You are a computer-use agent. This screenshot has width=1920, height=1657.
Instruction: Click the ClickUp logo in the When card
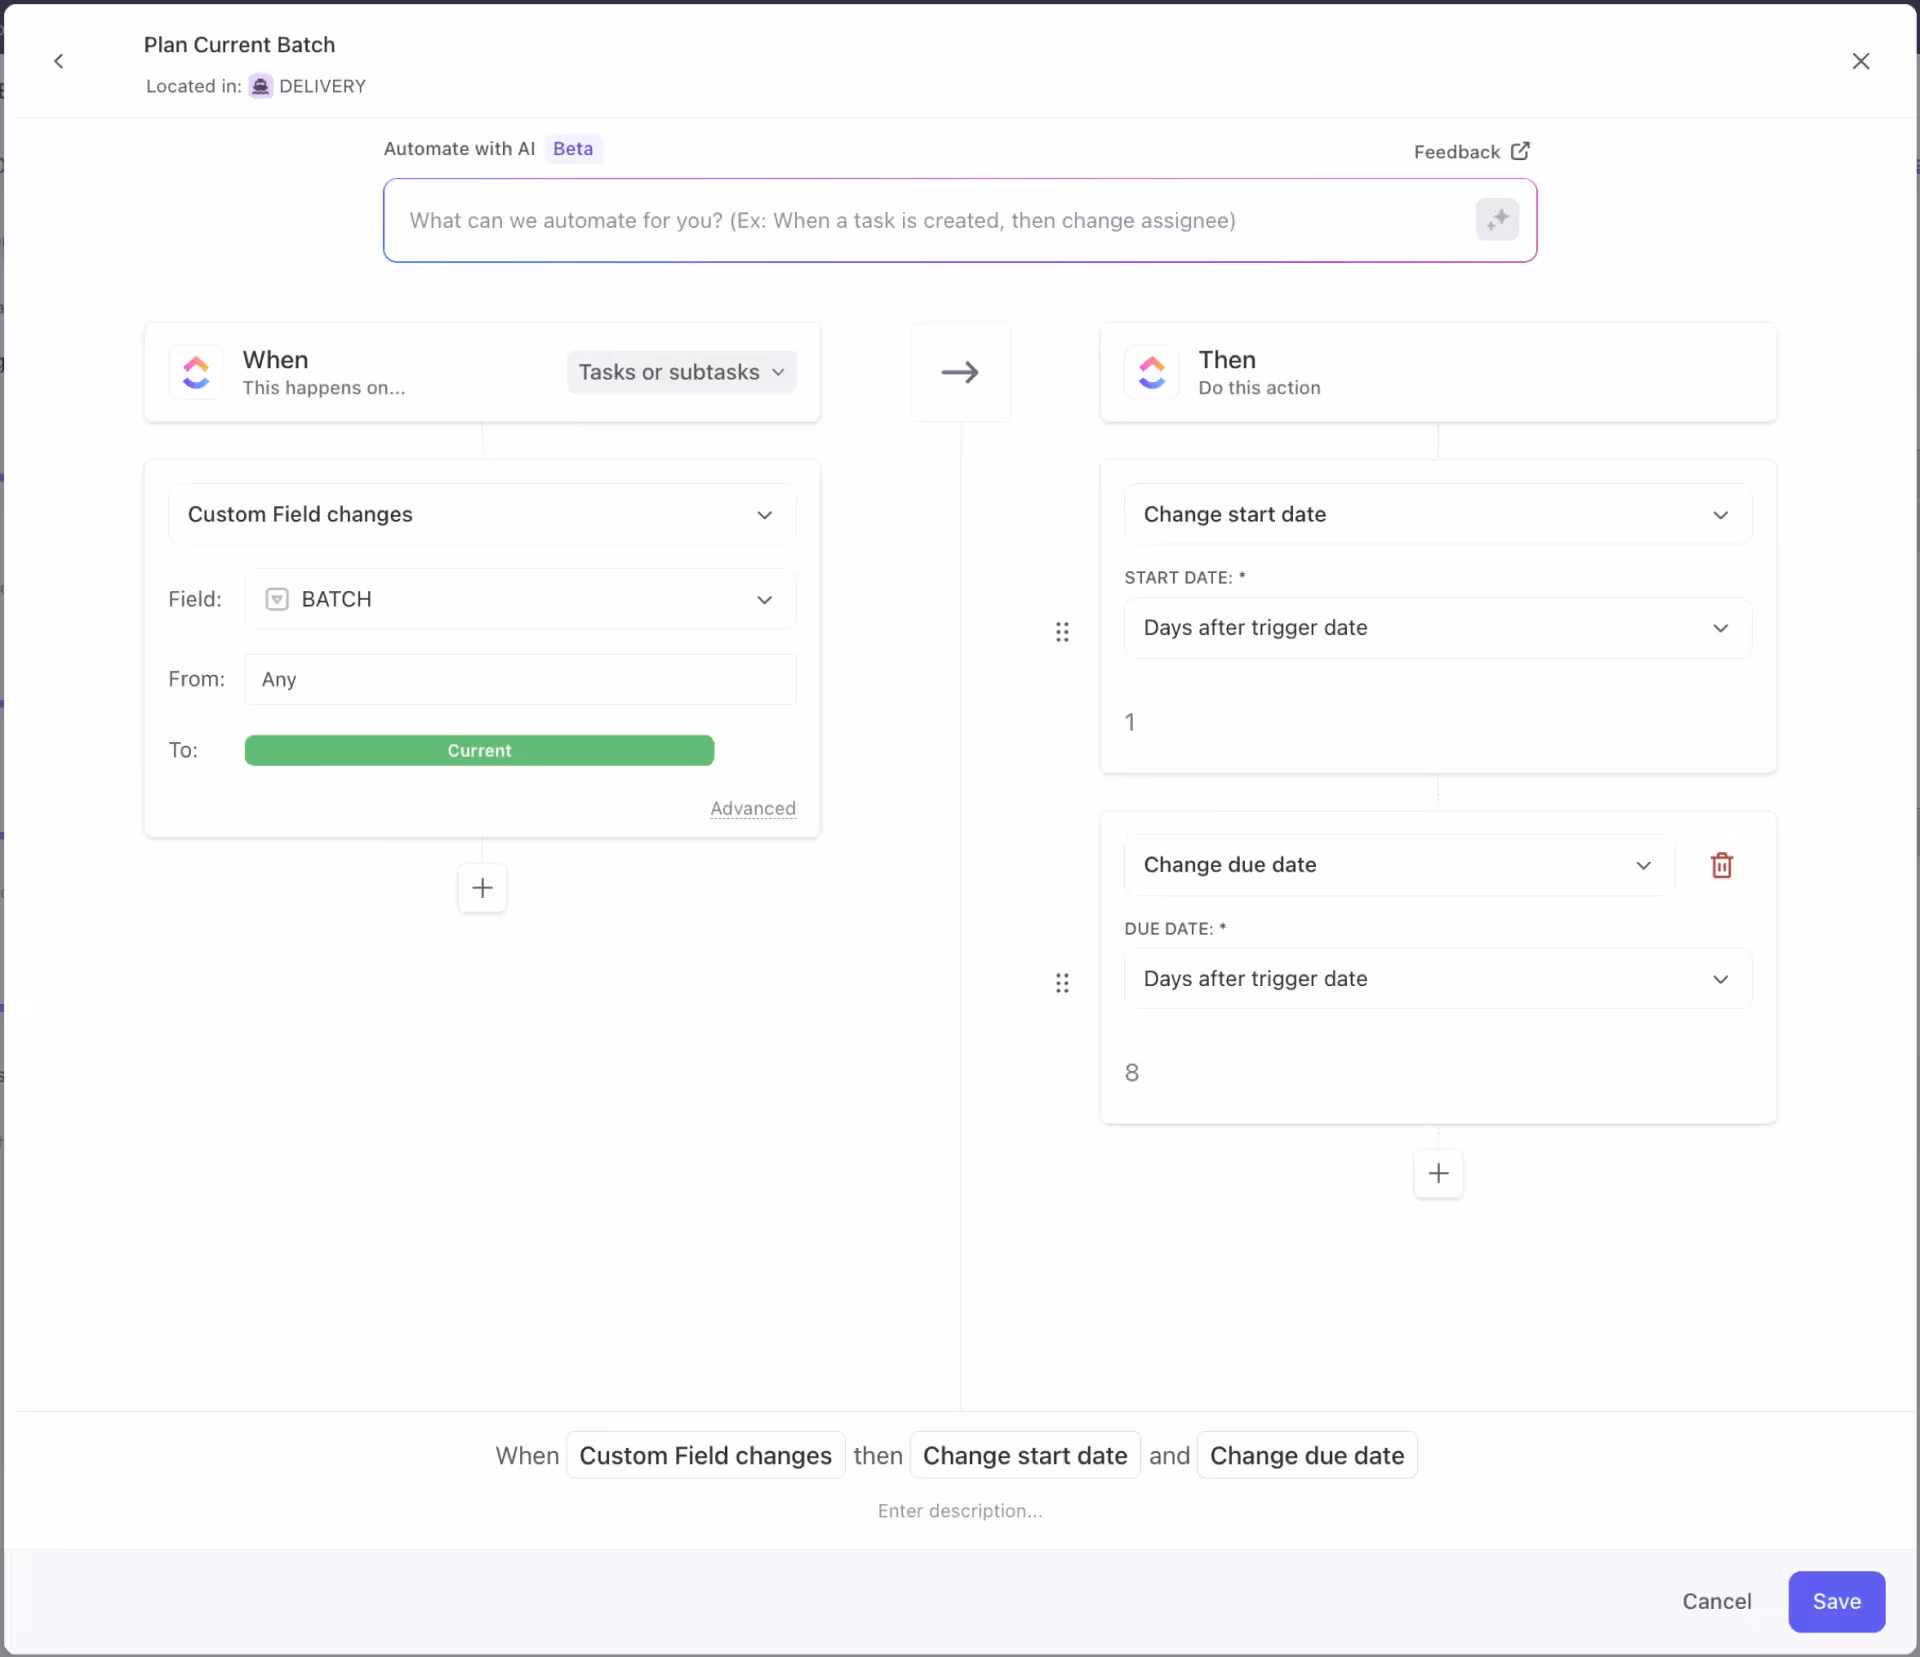coord(196,371)
